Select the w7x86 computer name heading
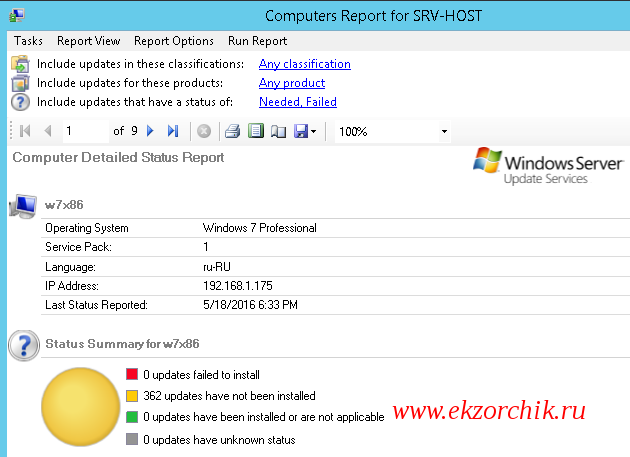 64,205
